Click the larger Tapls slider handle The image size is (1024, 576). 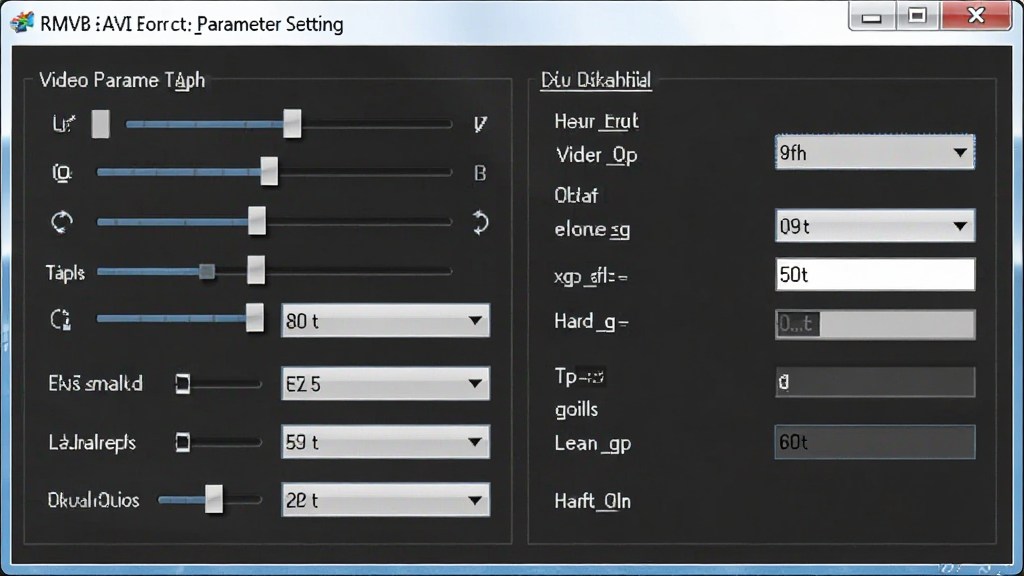point(256,270)
